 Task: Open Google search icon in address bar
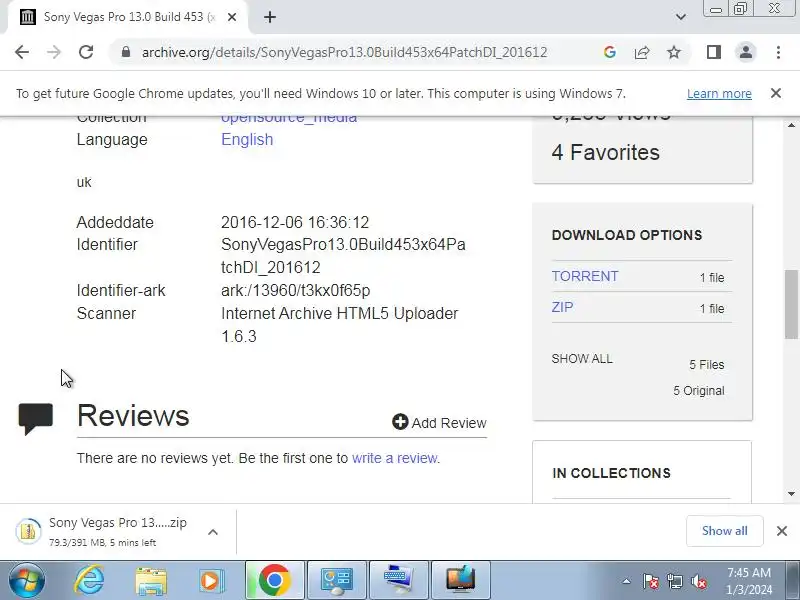tap(610, 52)
